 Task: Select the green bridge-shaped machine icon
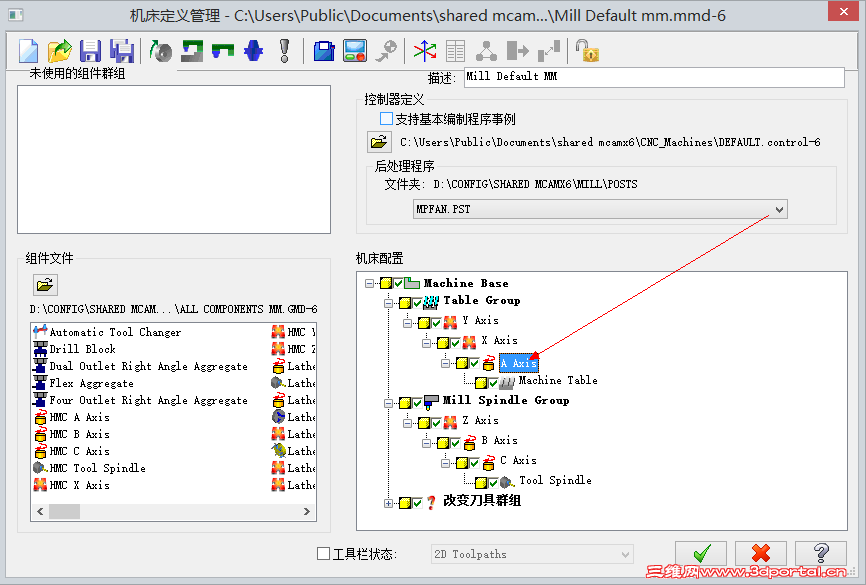223,51
